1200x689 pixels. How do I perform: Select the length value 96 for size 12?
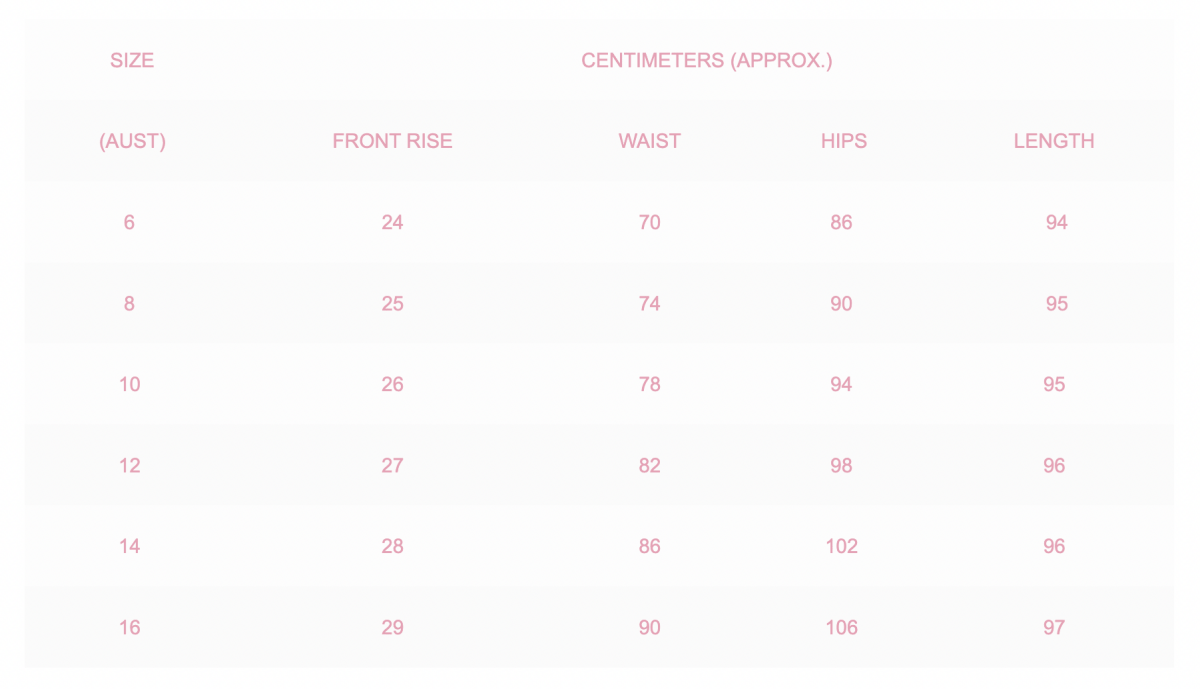pos(1054,465)
